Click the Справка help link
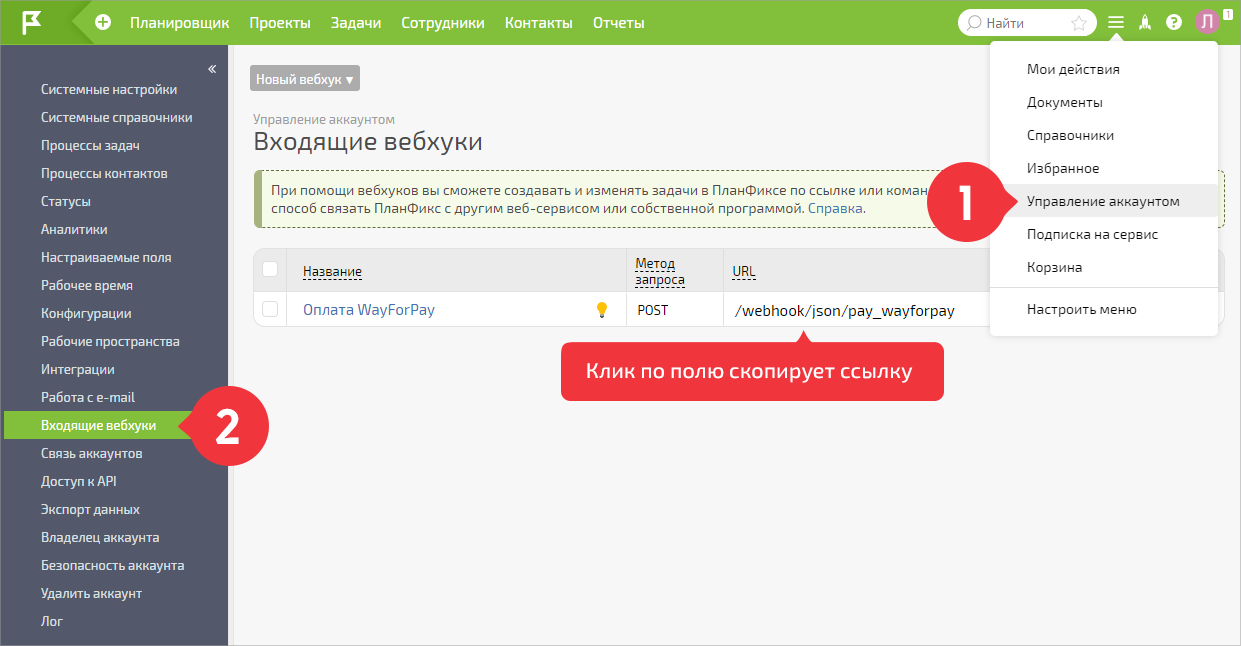1241x646 pixels. [835, 209]
